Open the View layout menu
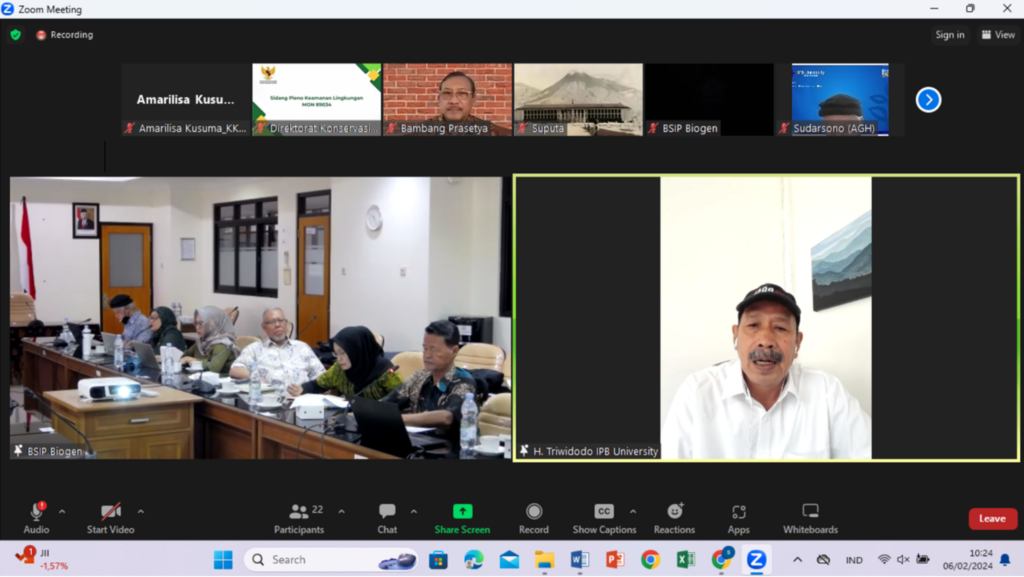1024x577 pixels. (x=998, y=35)
